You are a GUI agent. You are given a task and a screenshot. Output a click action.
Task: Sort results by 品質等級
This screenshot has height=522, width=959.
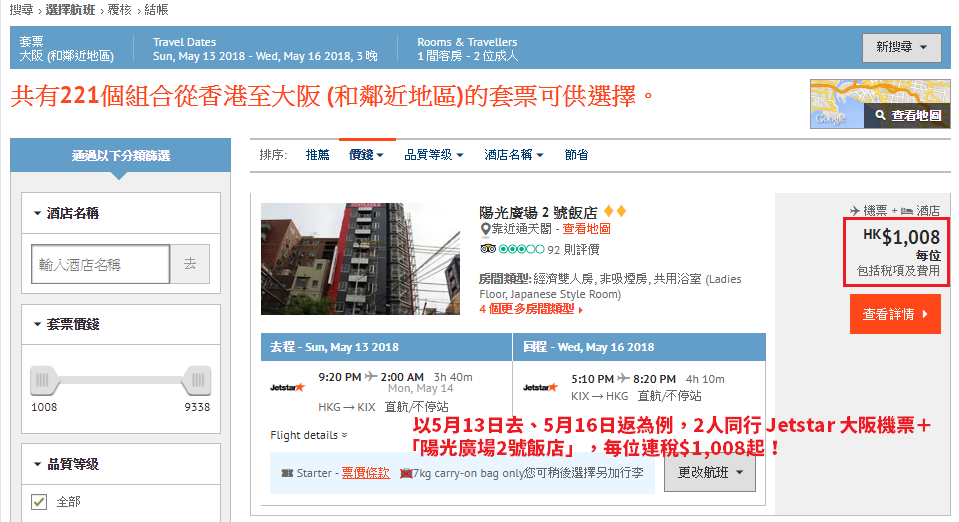[434, 155]
